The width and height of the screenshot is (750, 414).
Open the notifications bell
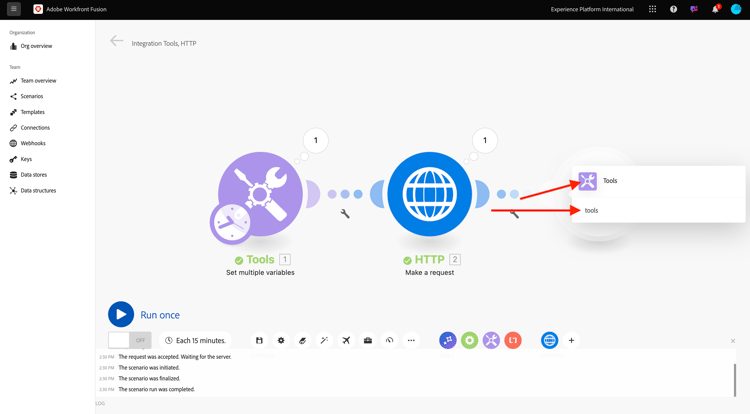[715, 9]
